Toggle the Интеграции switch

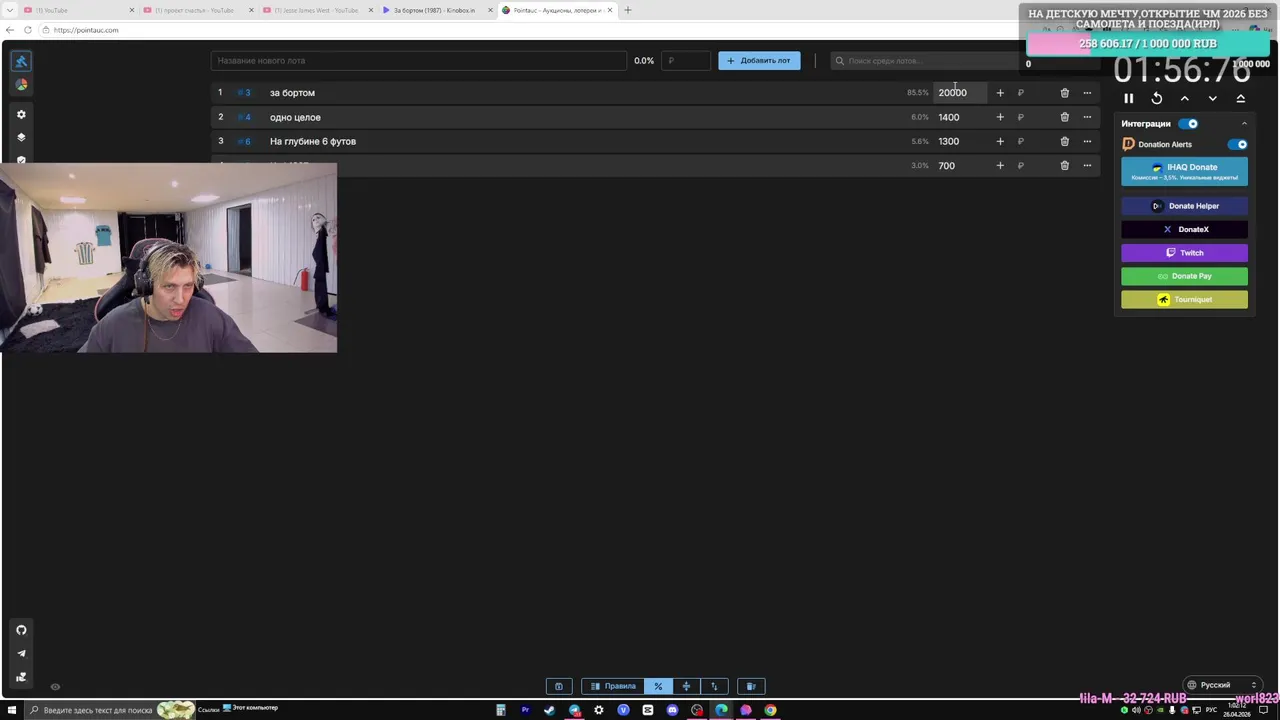coord(1188,124)
